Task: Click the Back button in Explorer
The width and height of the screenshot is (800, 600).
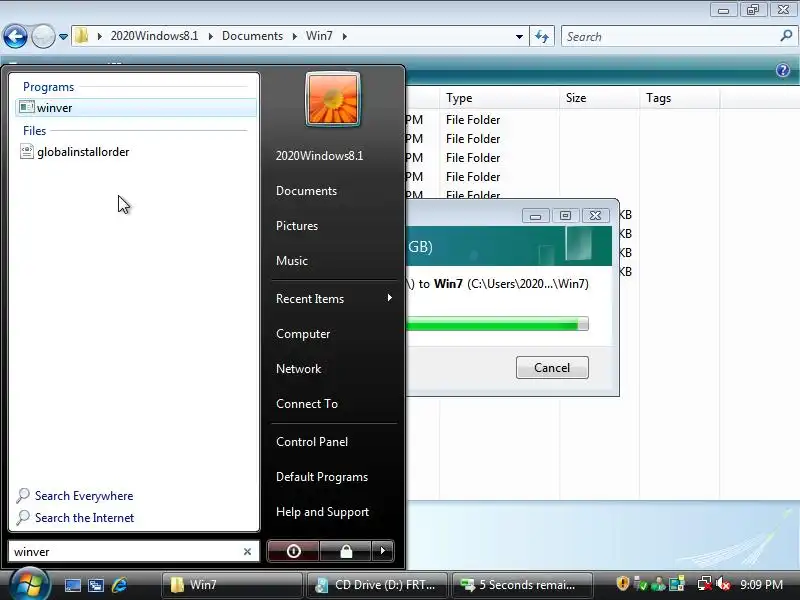Action: pos(15,36)
